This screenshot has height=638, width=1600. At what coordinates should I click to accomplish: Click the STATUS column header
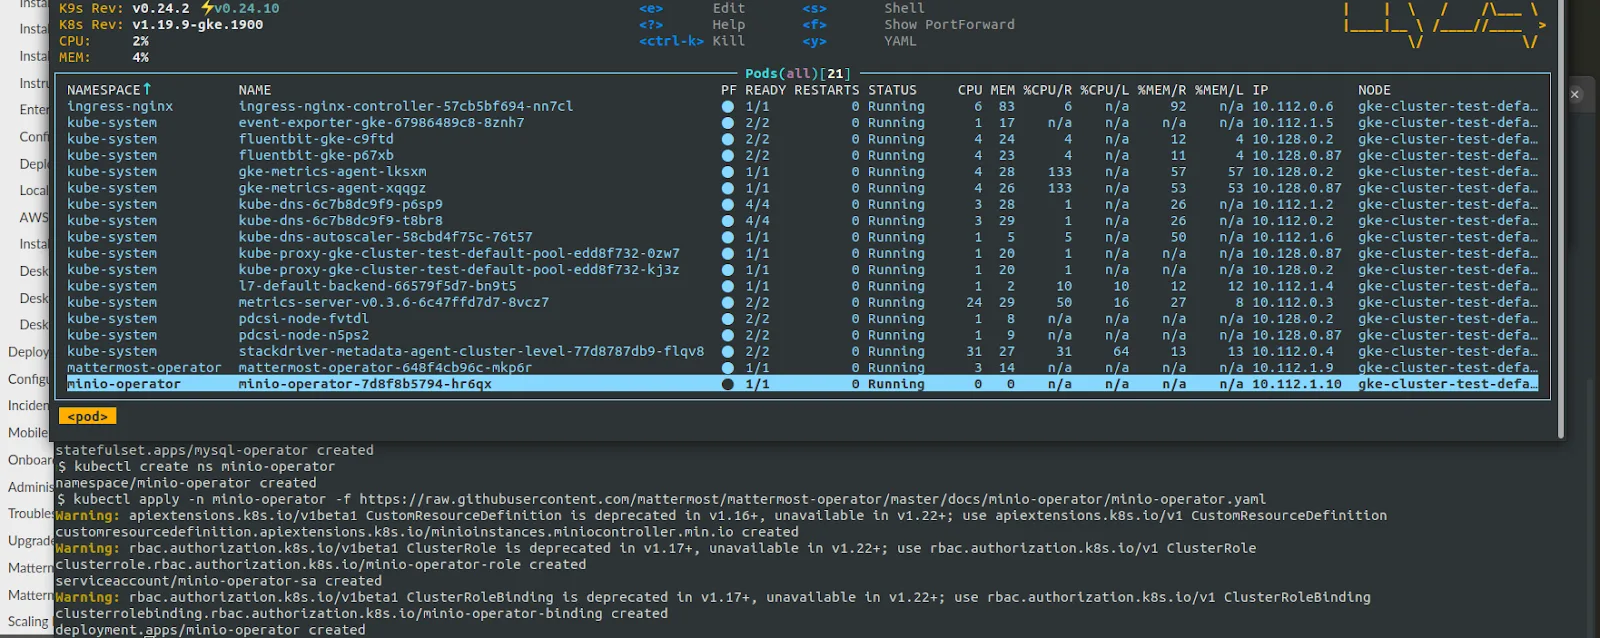pyautogui.click(x=892, y=90)
